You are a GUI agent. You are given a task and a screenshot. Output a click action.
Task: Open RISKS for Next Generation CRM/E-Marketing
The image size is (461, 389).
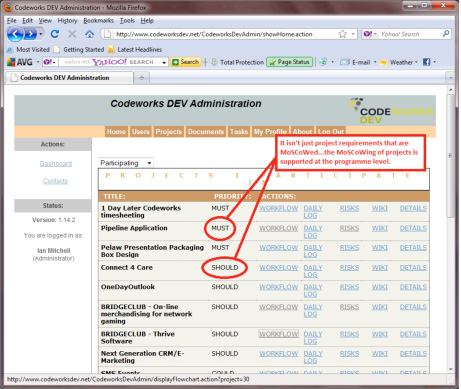(349, 354)
